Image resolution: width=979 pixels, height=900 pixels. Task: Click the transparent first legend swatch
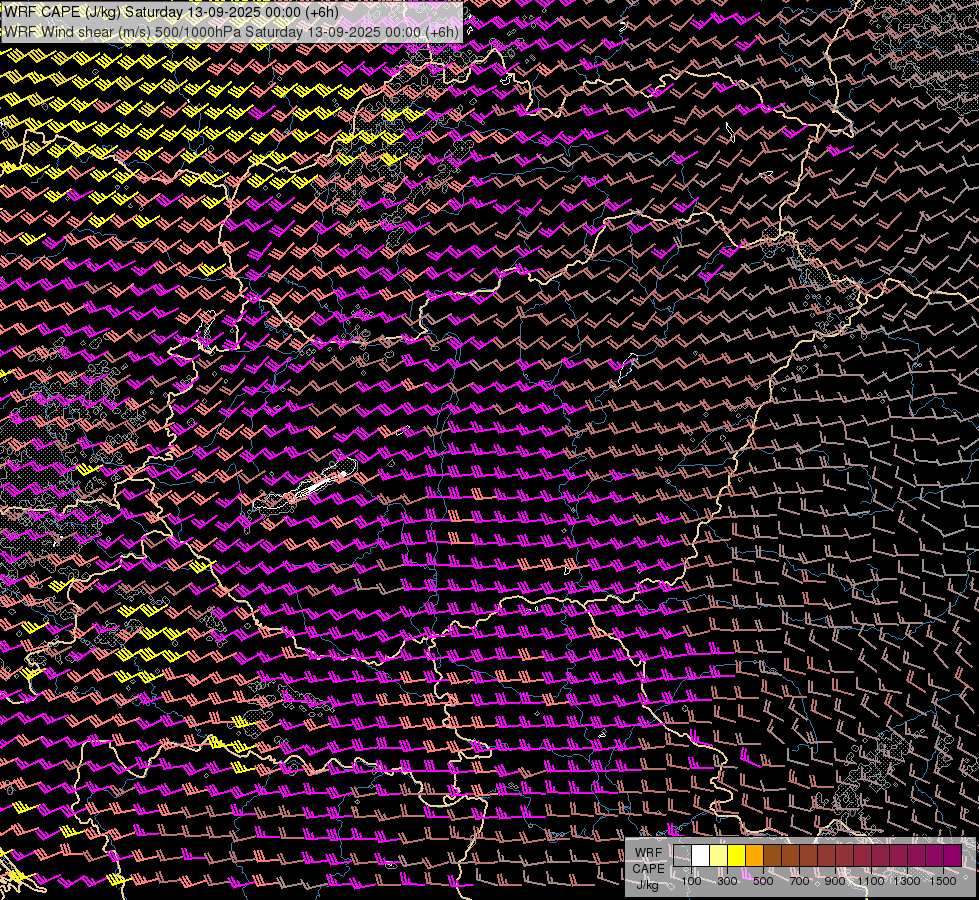[x=682, y=855]
